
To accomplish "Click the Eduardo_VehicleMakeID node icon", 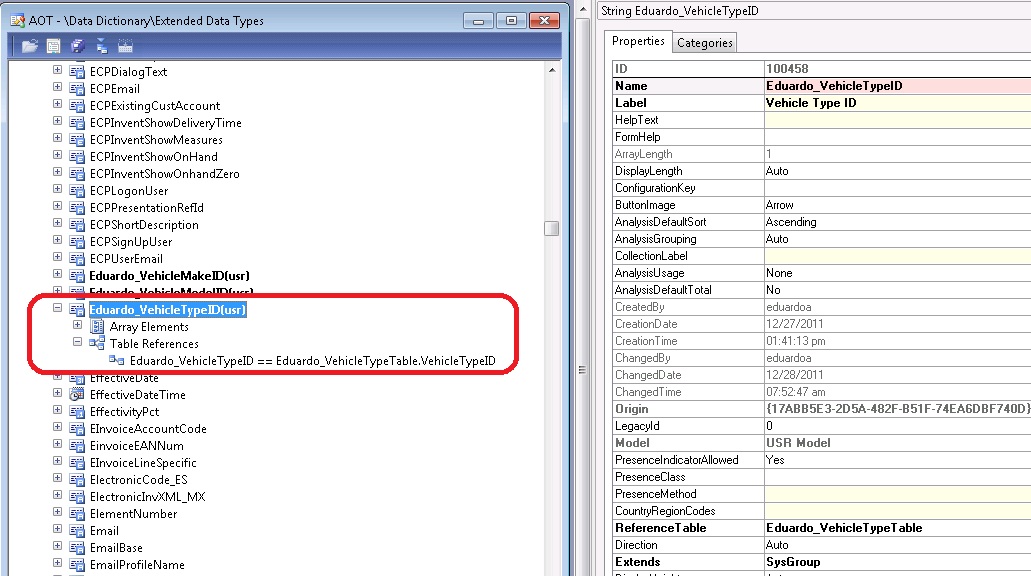I will pos(77,276).
